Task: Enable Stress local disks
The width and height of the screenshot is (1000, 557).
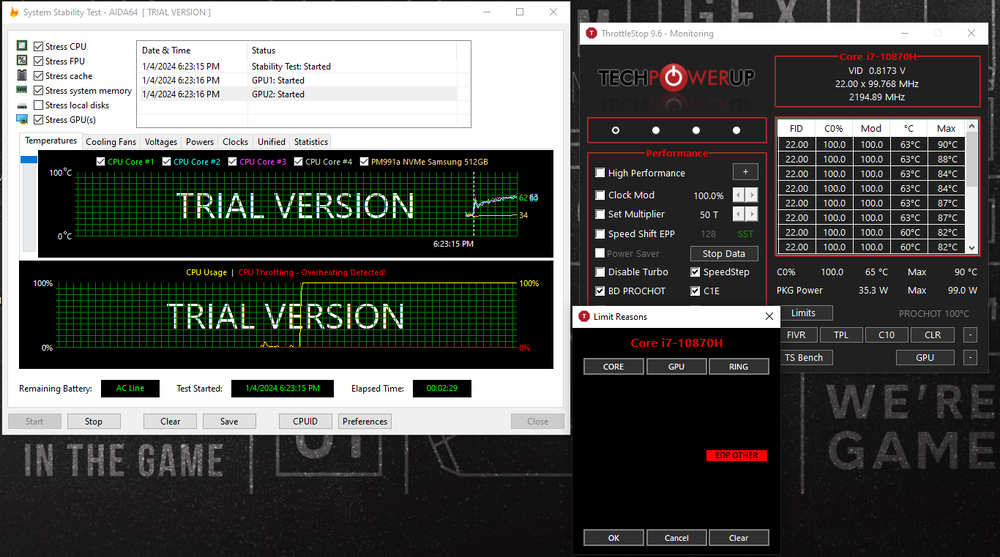Action: [38, 105]
